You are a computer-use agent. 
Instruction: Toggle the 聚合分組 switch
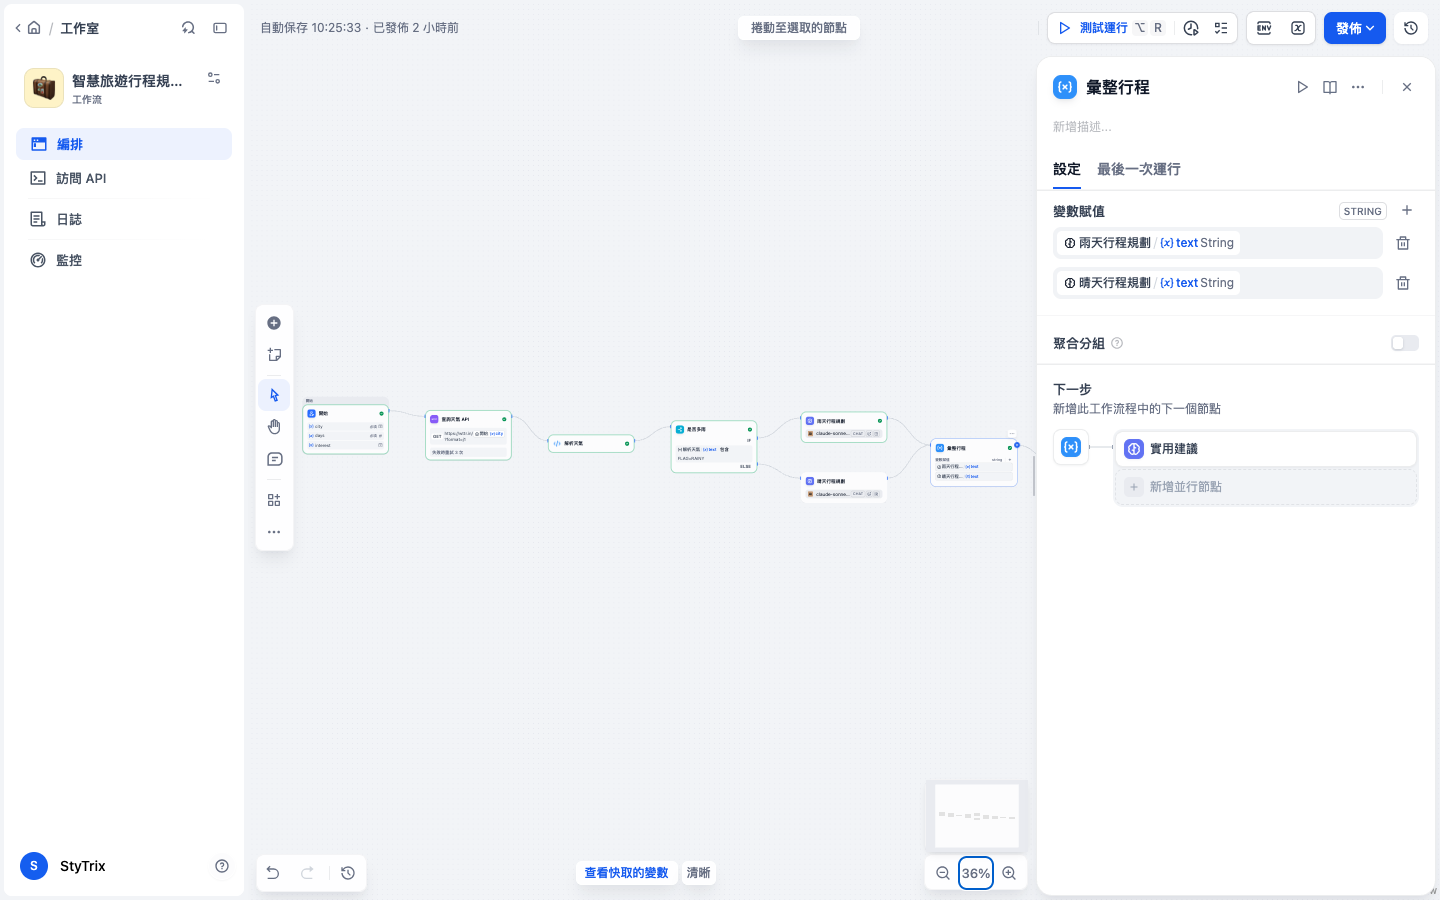click(1405, 343)
